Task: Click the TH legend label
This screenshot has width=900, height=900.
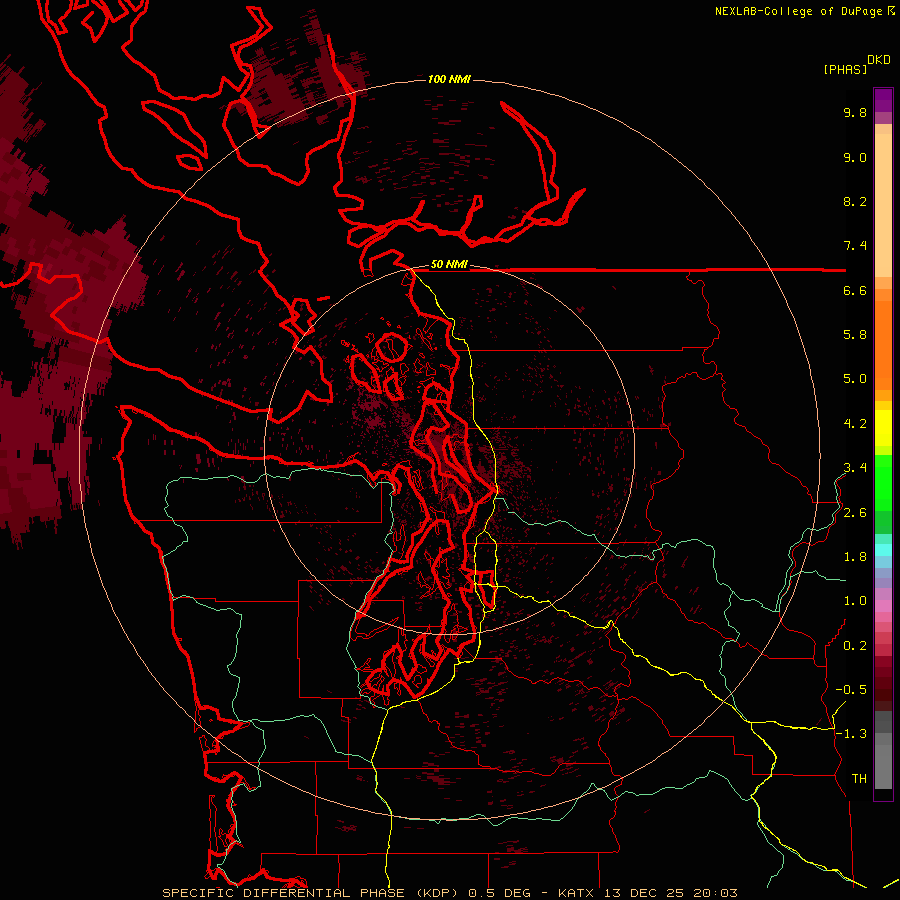Action: pyautogui.click(x=859, y=779)
